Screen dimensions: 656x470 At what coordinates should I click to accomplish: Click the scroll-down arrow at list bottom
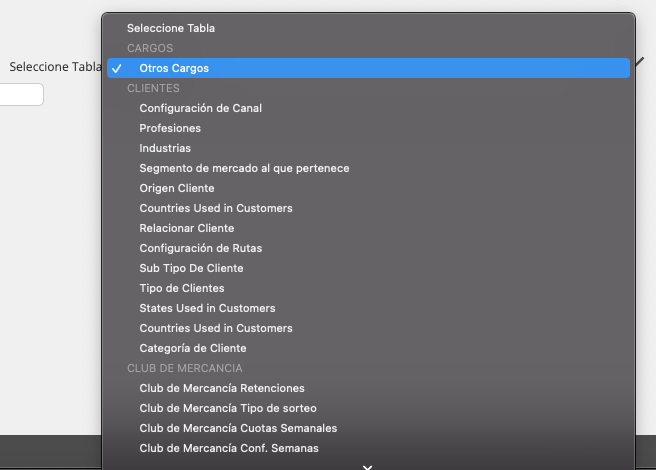tap(367, 467)
